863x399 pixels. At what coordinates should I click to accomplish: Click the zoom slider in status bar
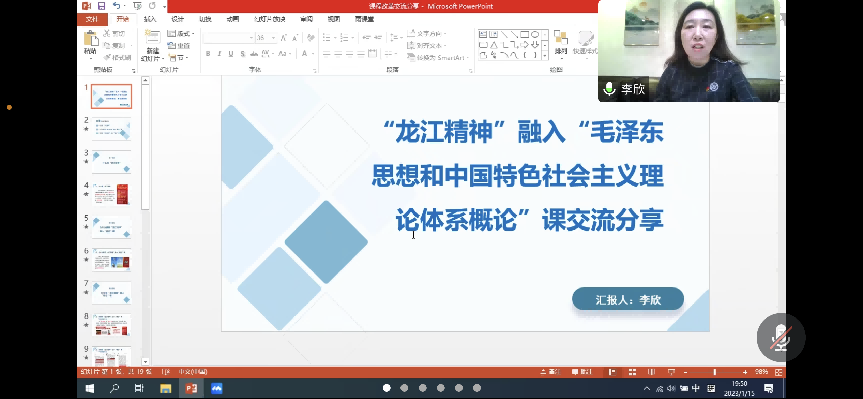(x=714, y=372)
